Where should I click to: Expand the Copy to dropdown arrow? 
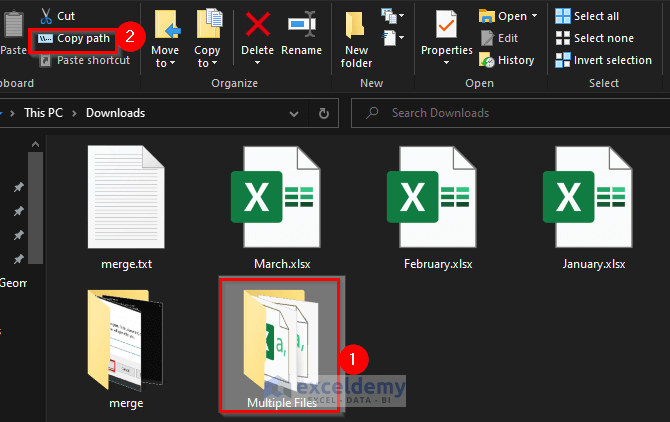(215, 64)
